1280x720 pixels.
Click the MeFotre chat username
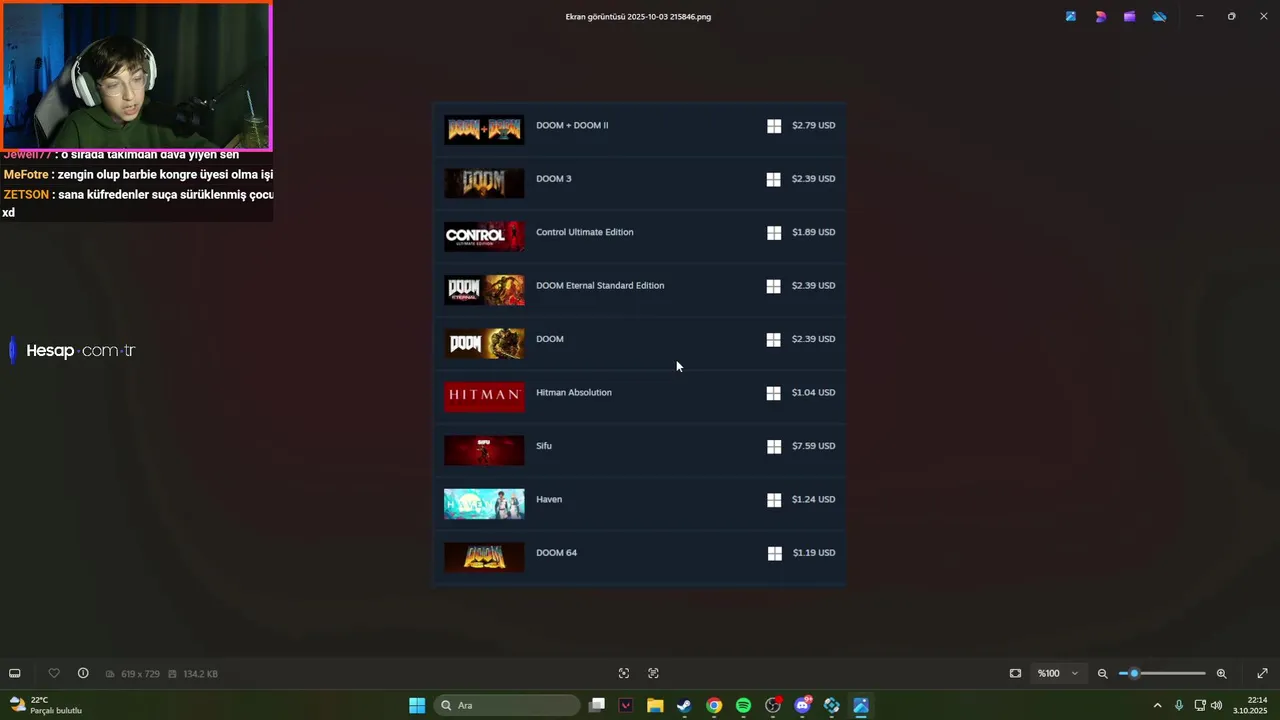pos(27,175)
